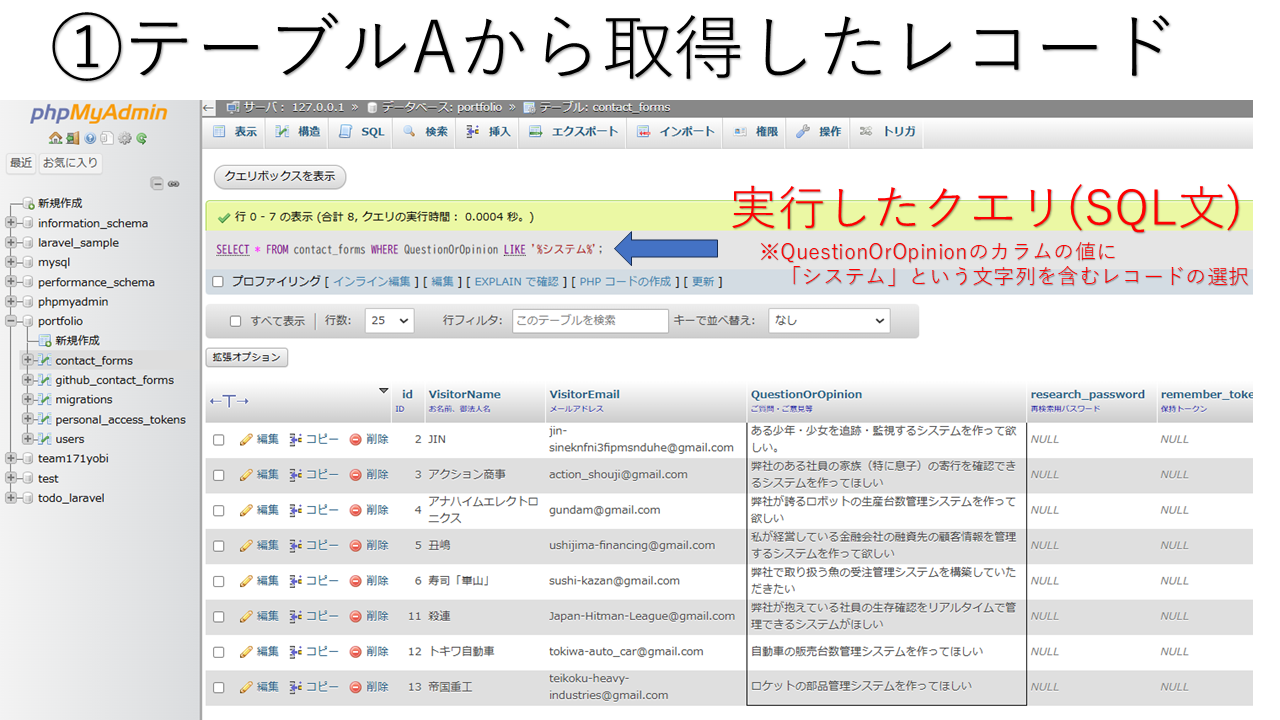Screen dimensions: 1280x720
Task: Click the edit pencil icon for the 帝国重工 row
Action: coord(246,687)
